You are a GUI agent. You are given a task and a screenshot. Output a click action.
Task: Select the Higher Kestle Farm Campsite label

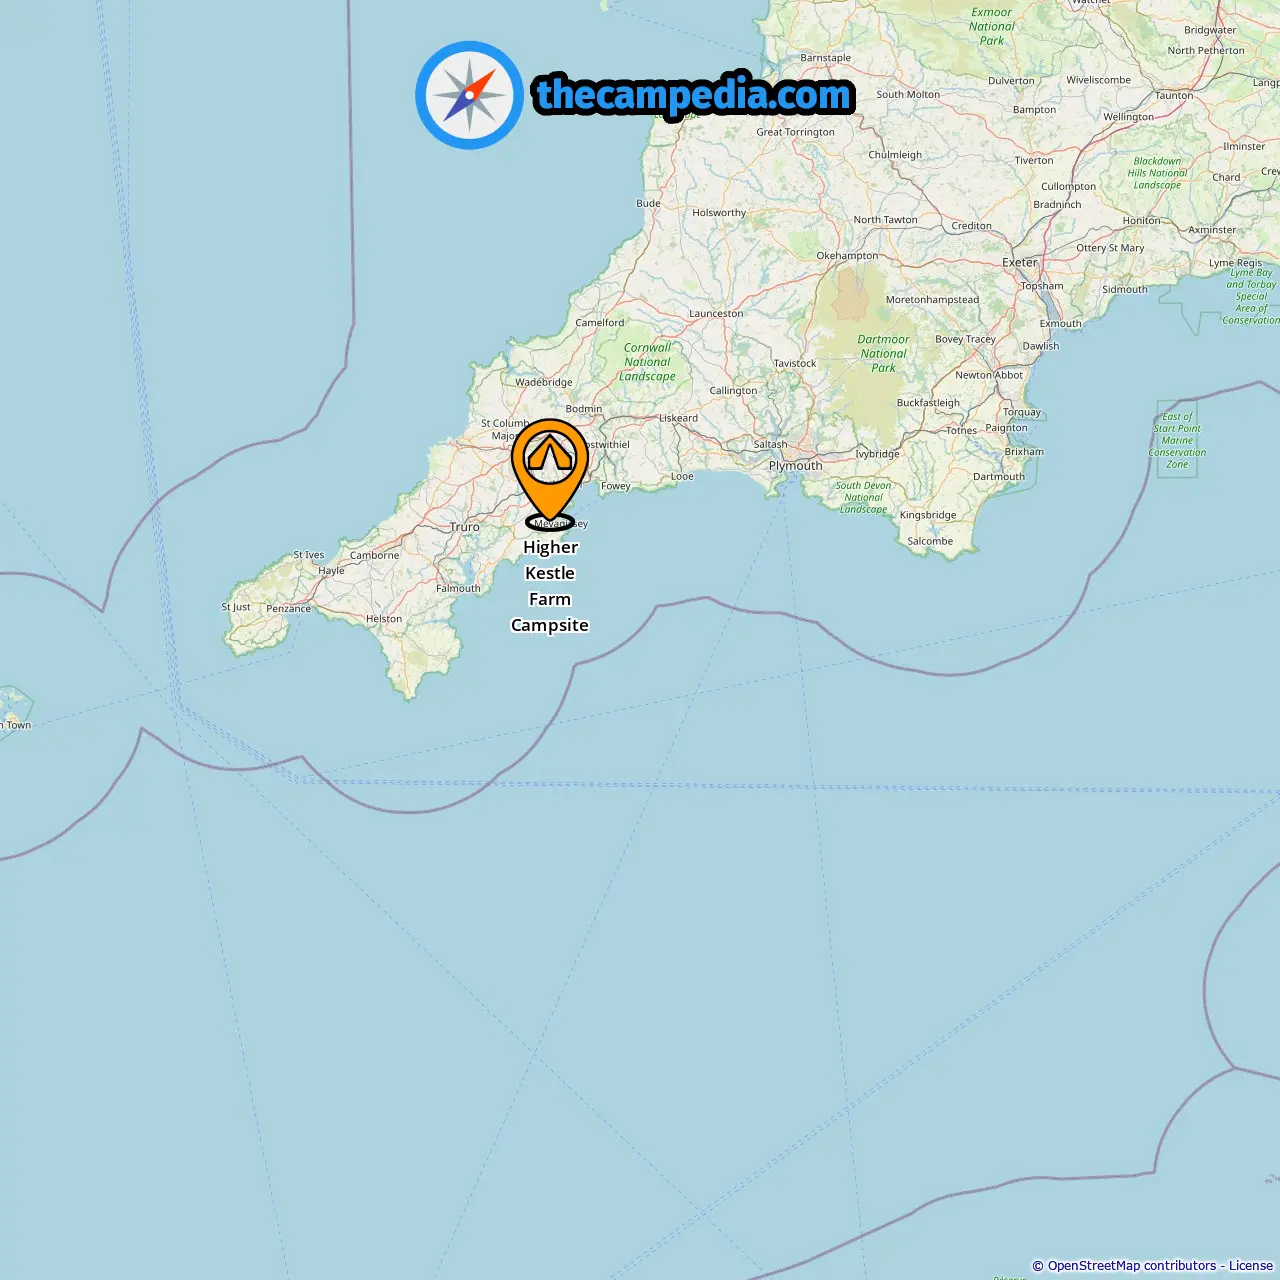tap(550, 586)
